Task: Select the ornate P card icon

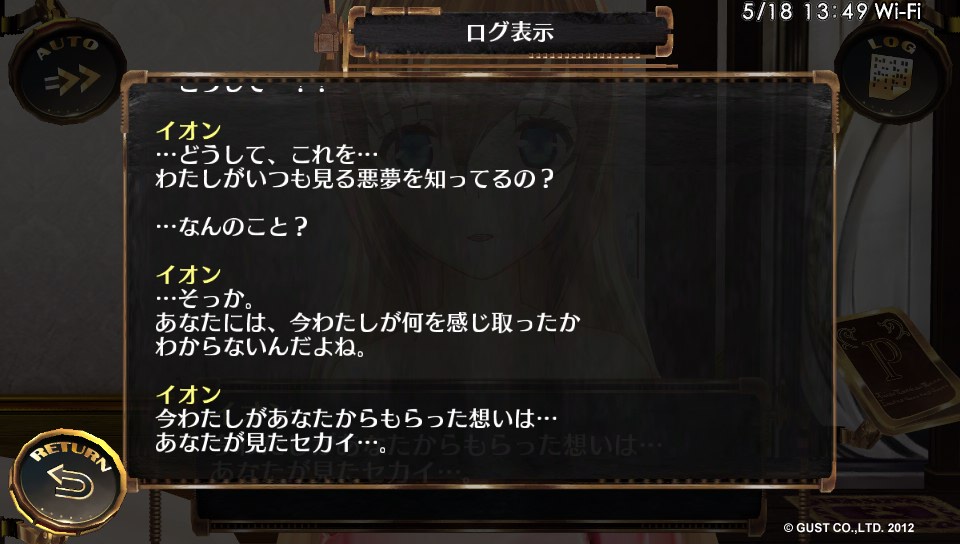Action: click(x=895, y=366)
